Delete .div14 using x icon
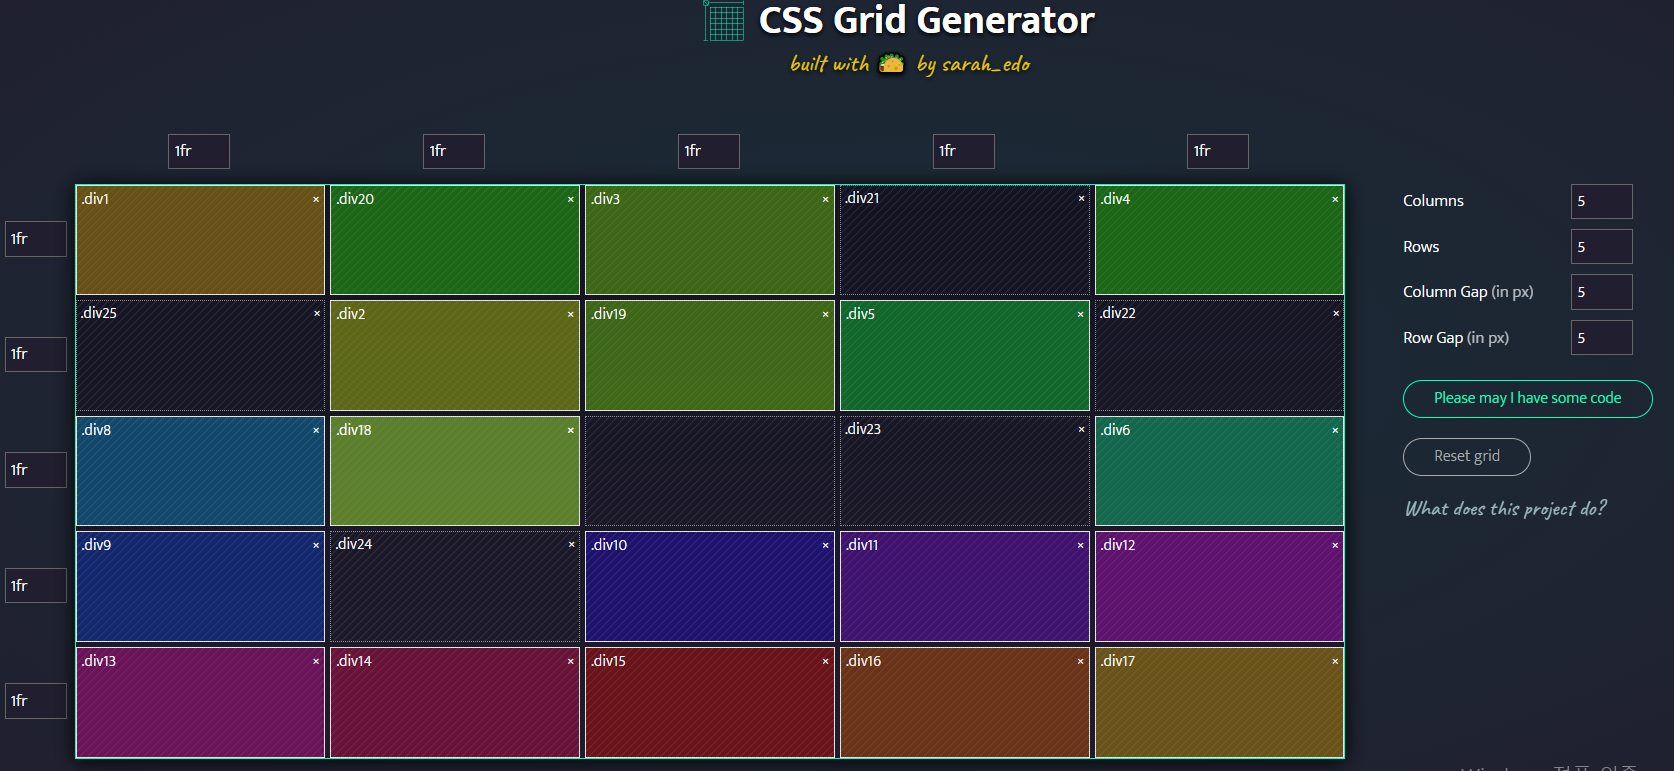 click(571, 661)
